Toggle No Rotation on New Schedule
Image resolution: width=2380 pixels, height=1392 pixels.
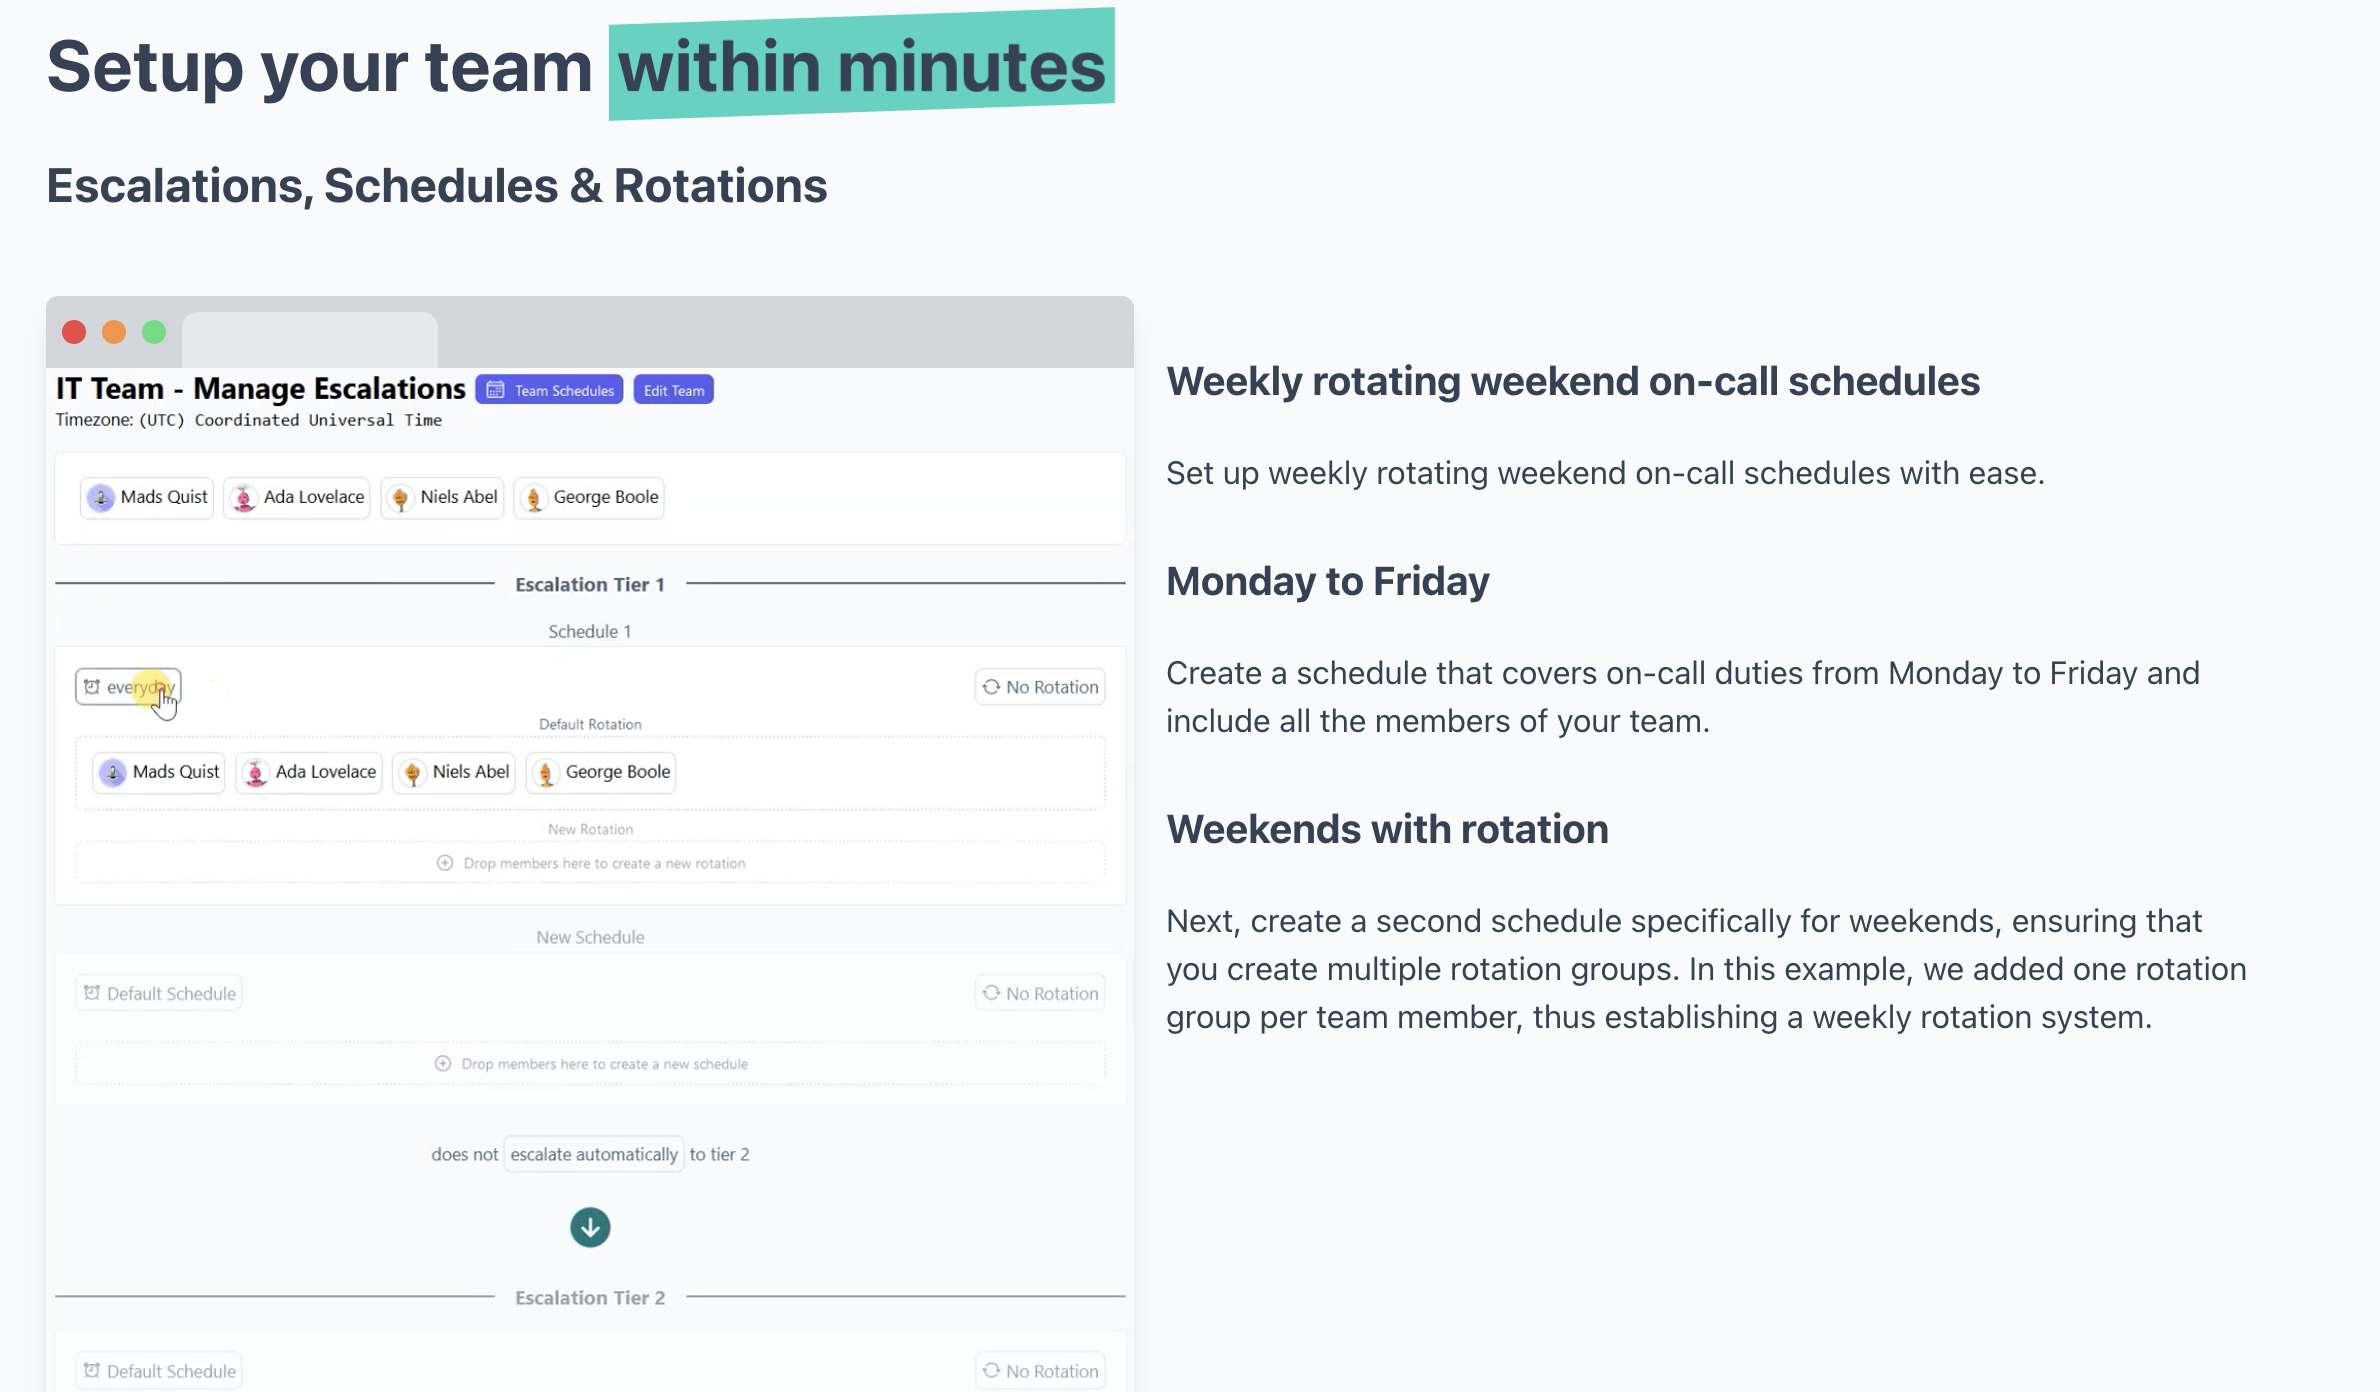(1040, 993)
